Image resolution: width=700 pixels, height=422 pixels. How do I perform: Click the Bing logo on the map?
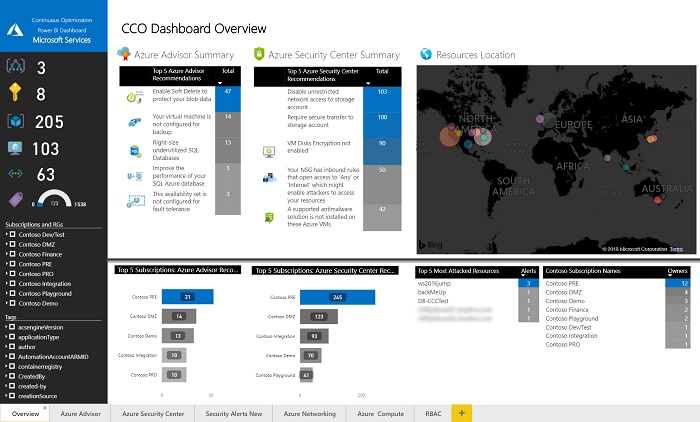coord(430,245)
